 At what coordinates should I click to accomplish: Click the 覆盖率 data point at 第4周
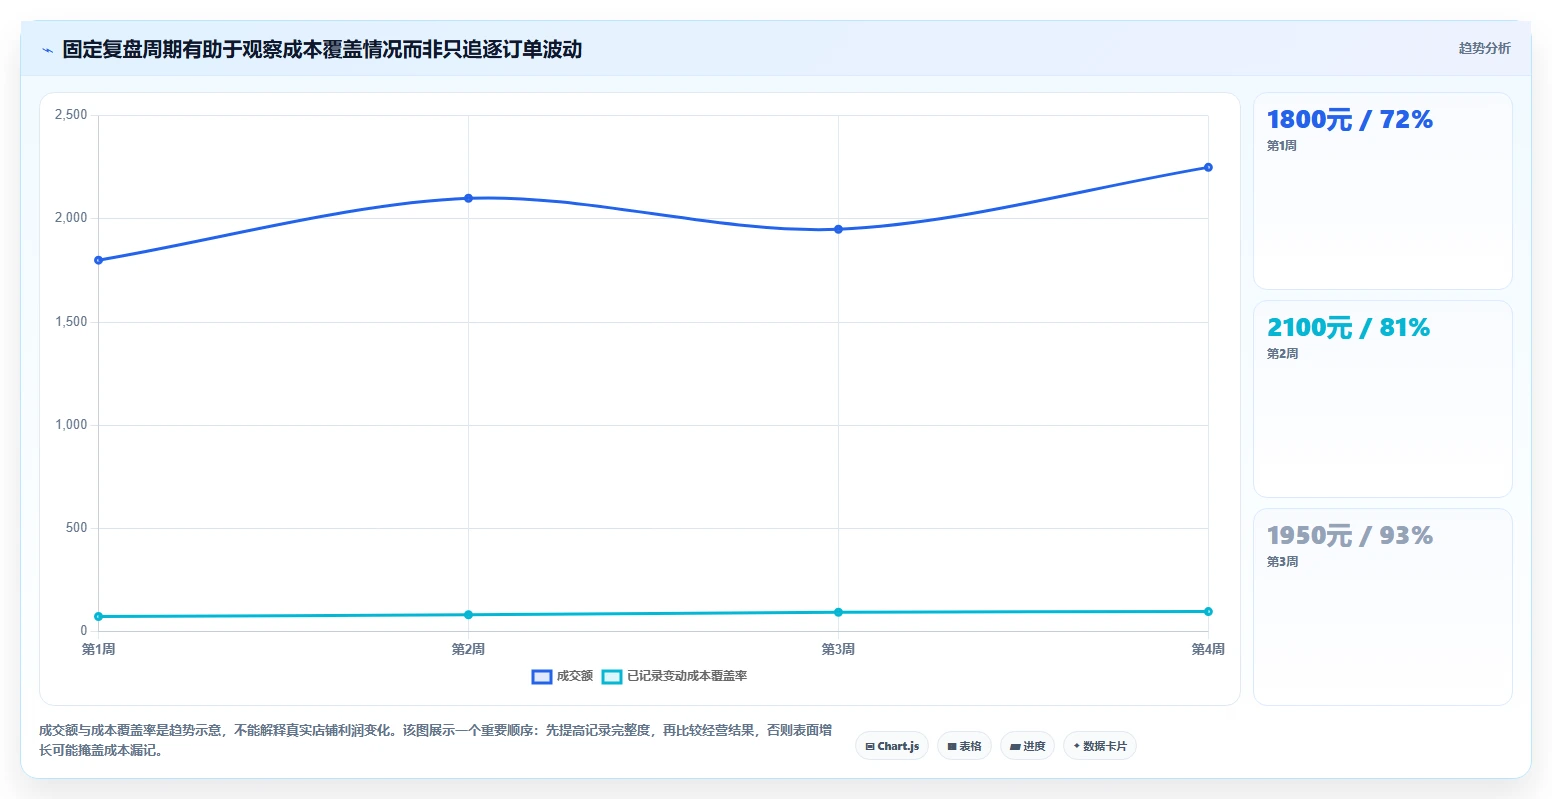pos(1208,611)
